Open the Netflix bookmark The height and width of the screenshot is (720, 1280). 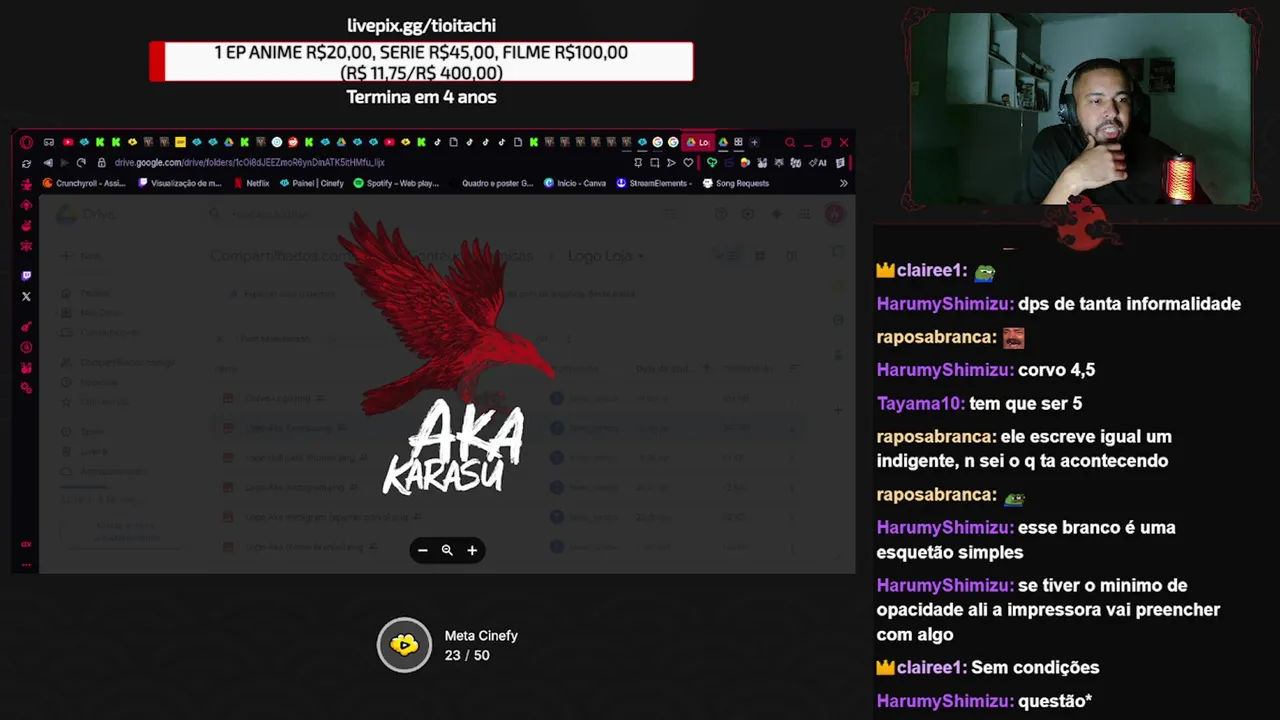tap(251, 183)
